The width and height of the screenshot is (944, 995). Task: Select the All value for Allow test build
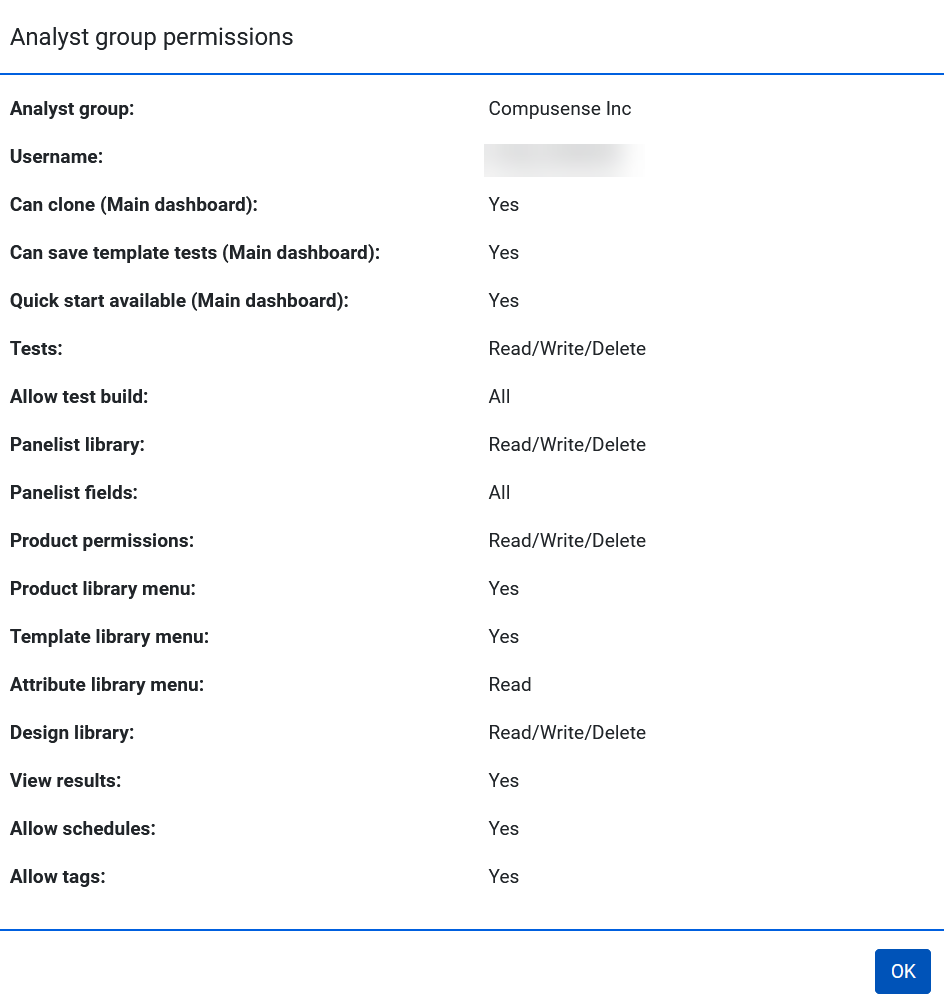point(499,397)
